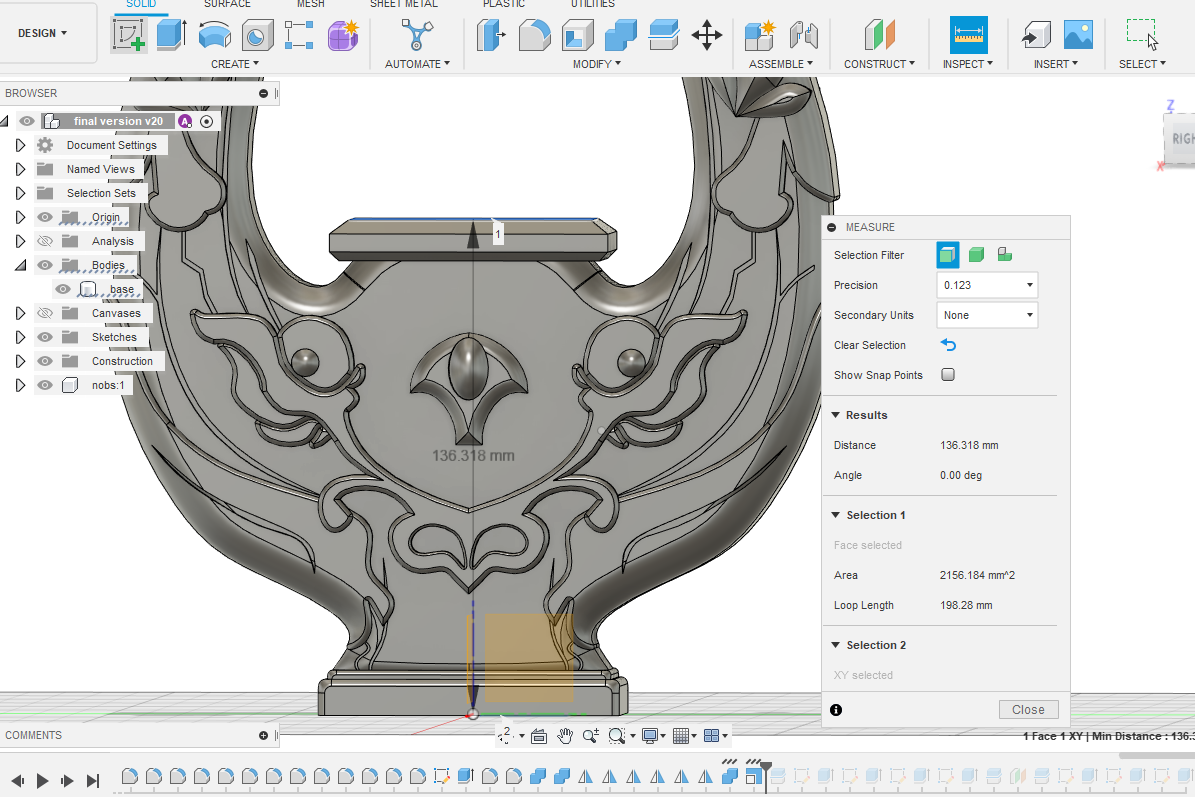Image resolution: width=1195 pixels, height=797 pixels.
Task: Open the Sheet Metal tab
Action: point(403,4)
